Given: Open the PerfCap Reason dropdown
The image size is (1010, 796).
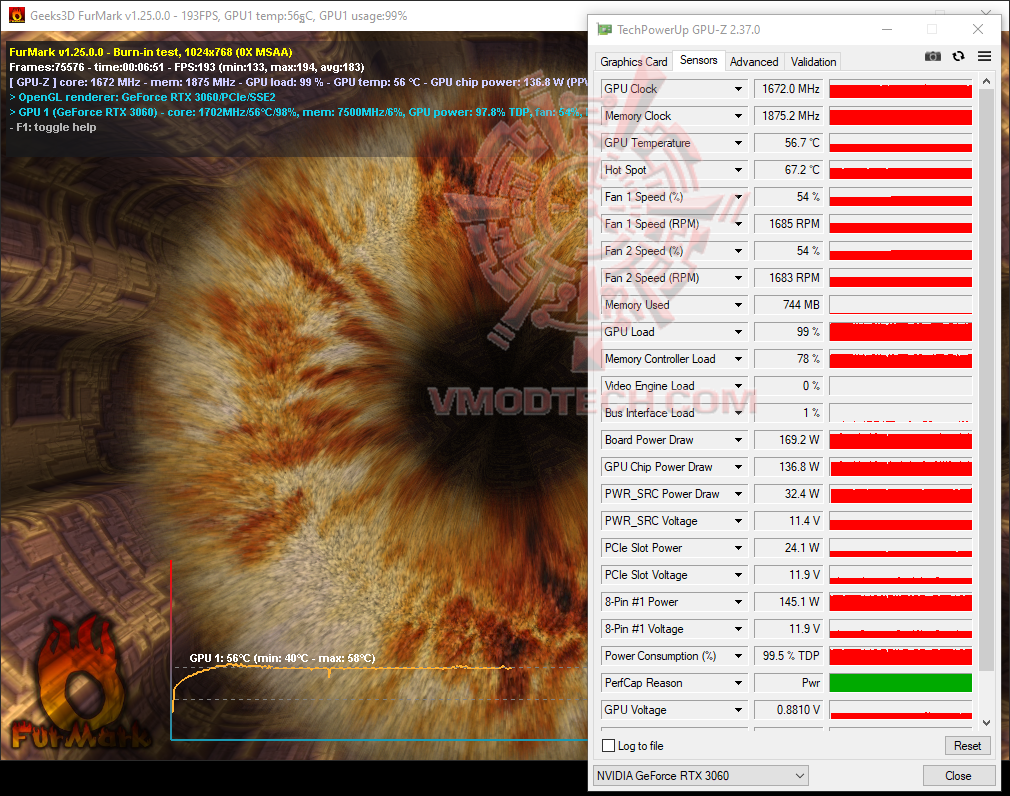Looking at the screenshot, I should click(x=738, y=684).
